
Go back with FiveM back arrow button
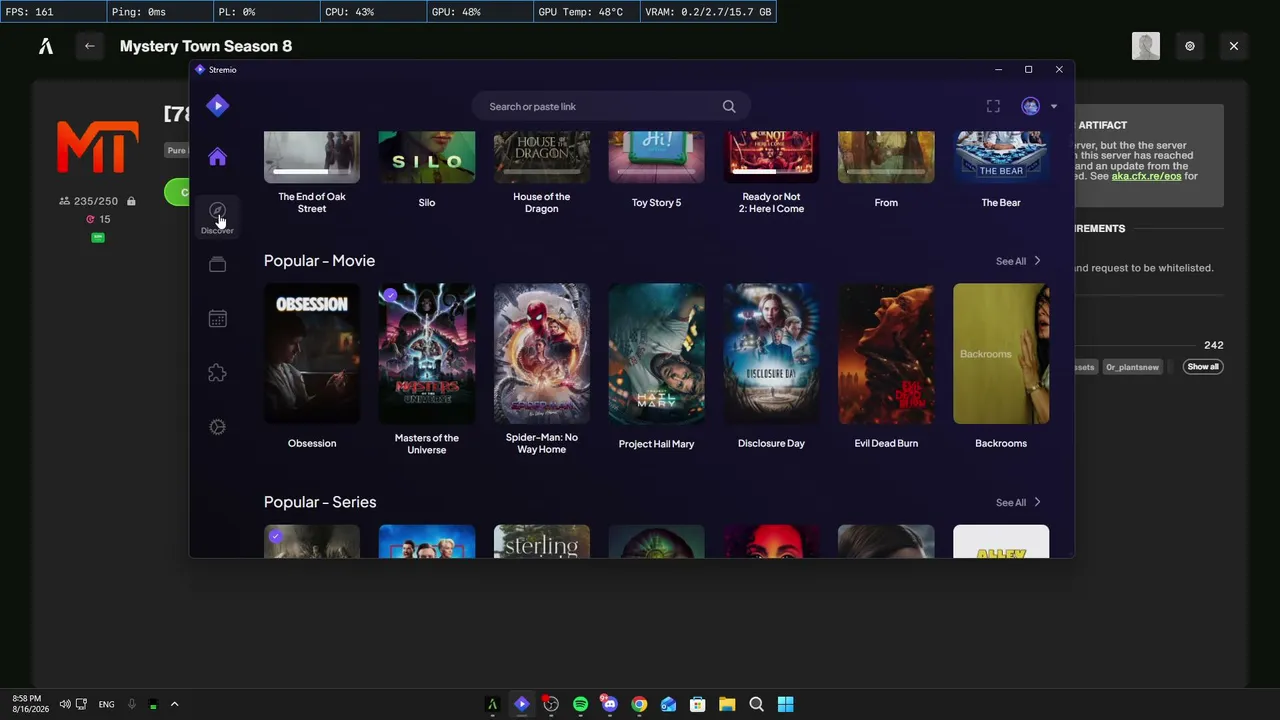point(90,46)
